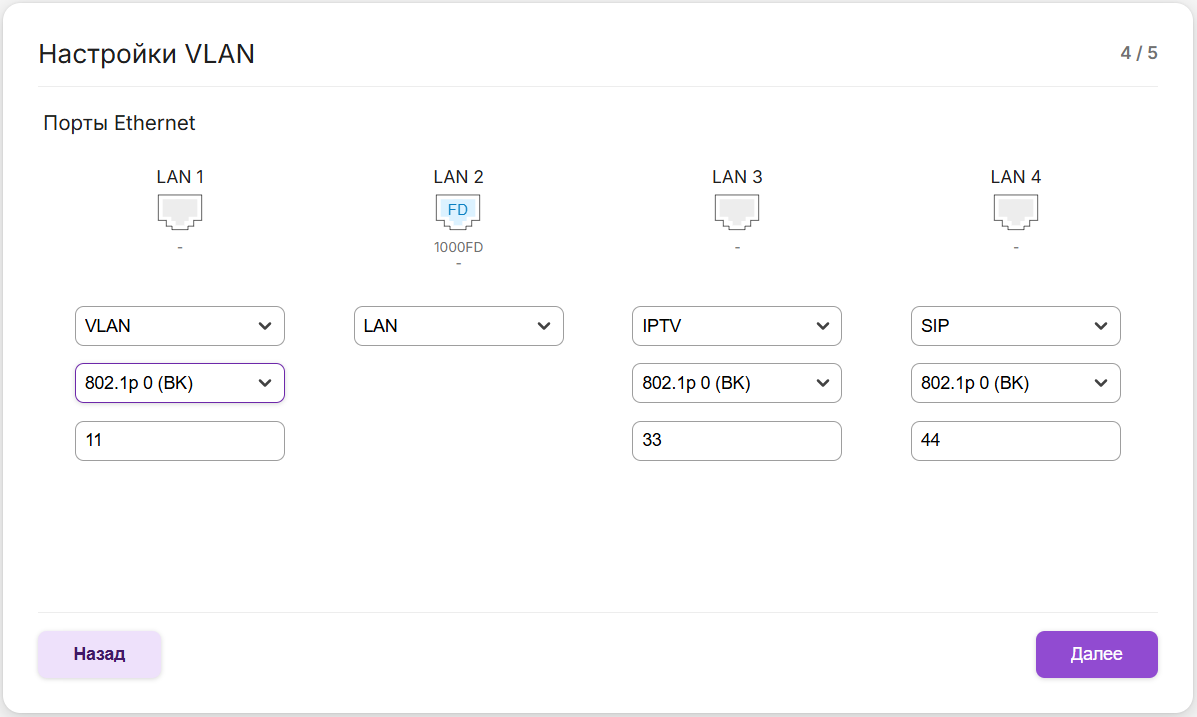Open the LAN 1 mode dropdown showing VLAN

click(x=180, y=326)
